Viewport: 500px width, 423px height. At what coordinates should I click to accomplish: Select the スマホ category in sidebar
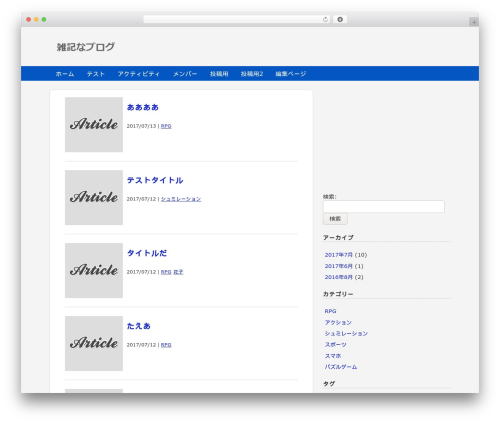point(333,356)
